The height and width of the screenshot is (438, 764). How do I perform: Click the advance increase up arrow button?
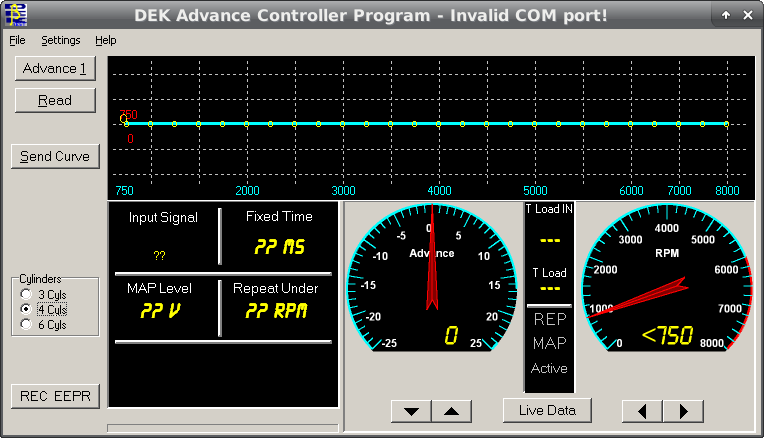[x=450, y=411]
